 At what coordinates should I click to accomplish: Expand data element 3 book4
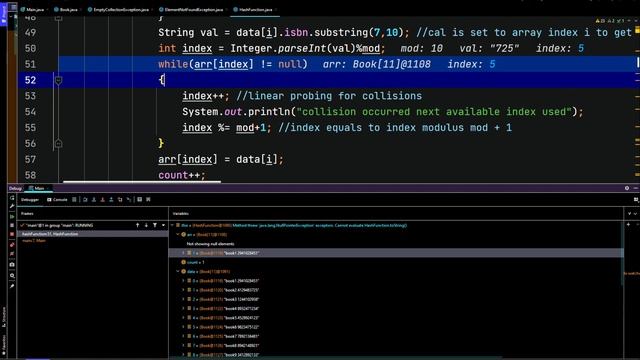pyautogui.click(x=183, y=309)
